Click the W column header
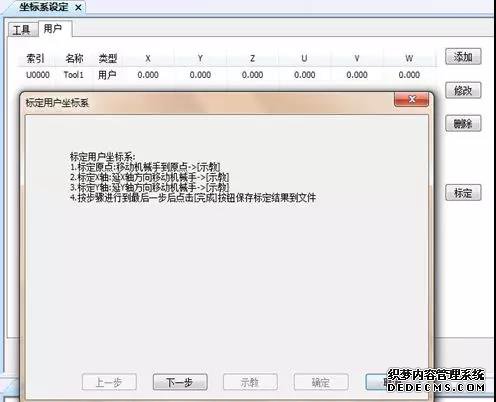 pos(409,58)
